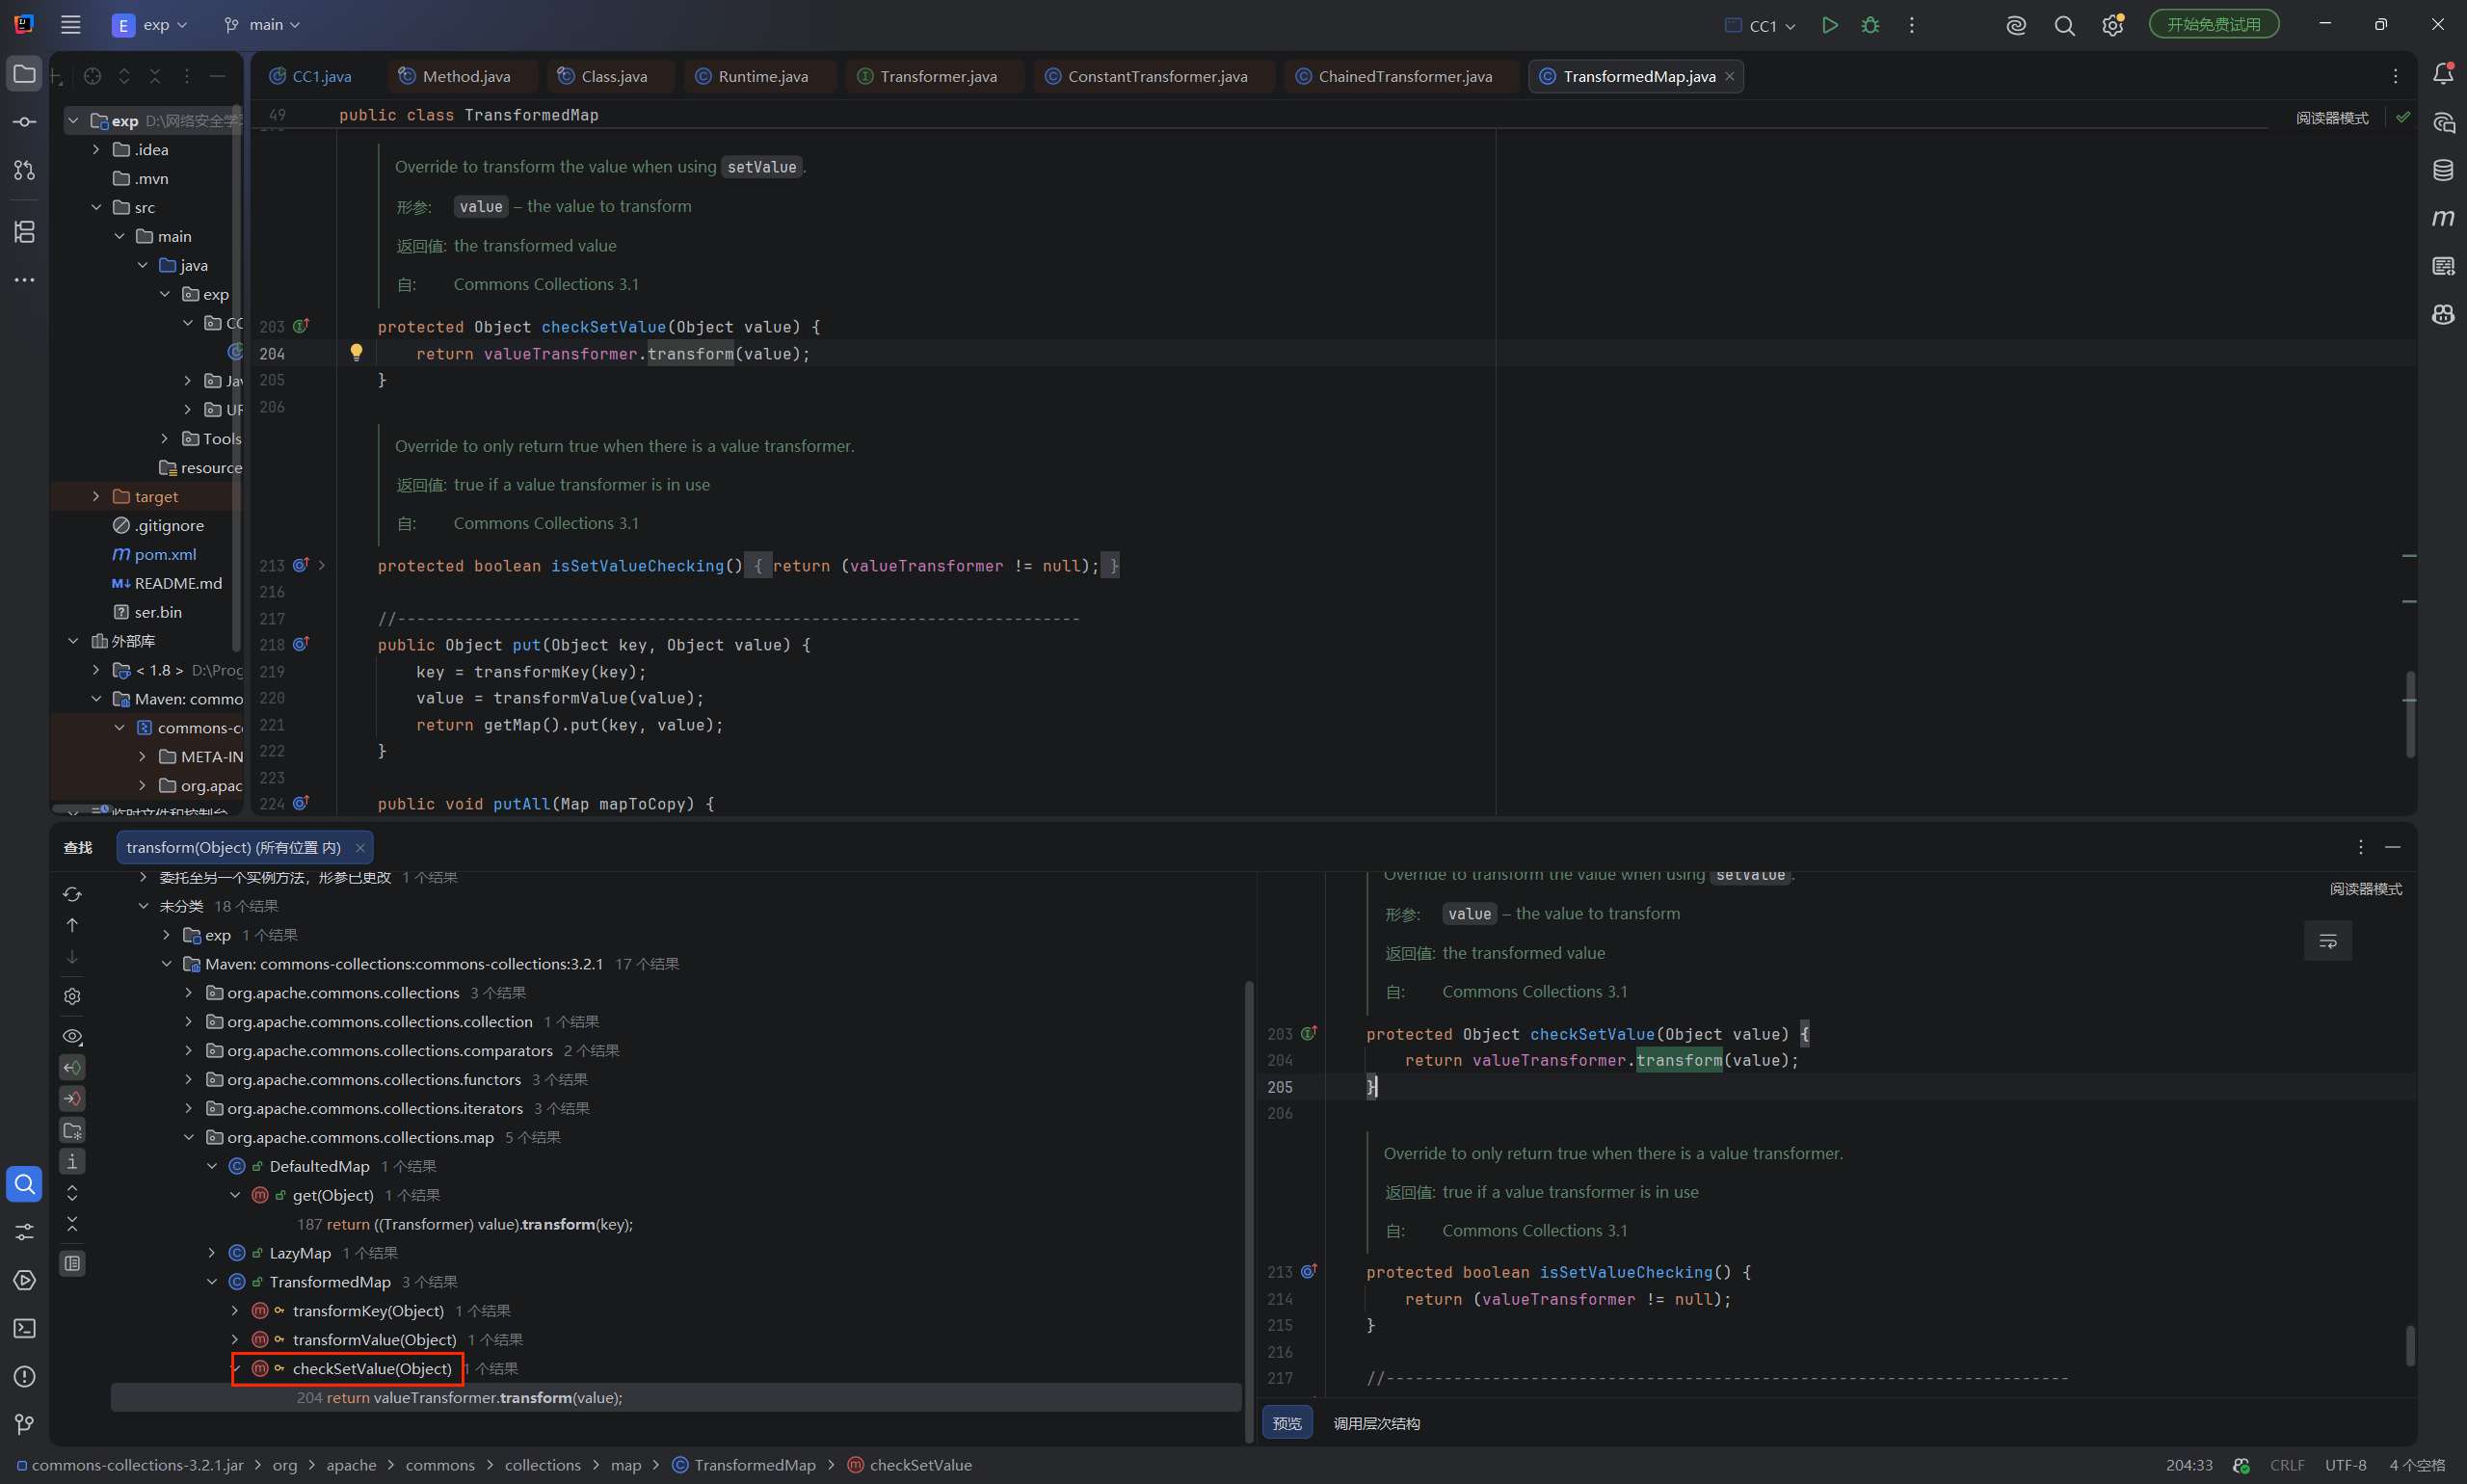Click TransformedMap in the breadcrumb bar
The image size is (2467, 1484).
(754, 1465)
